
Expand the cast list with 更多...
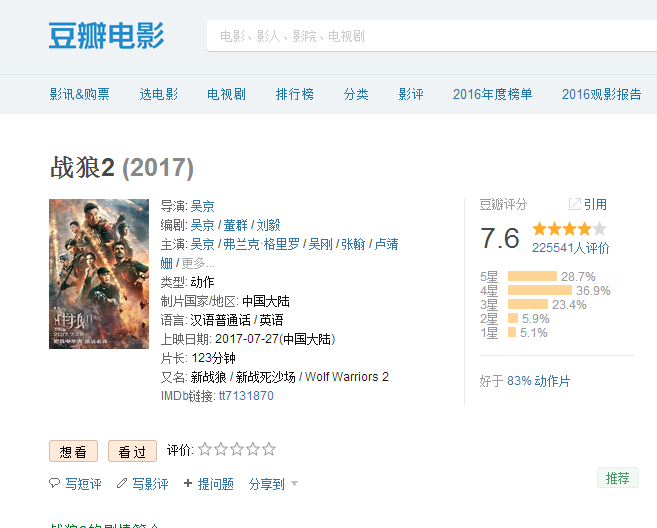click(x=198, y=263)
